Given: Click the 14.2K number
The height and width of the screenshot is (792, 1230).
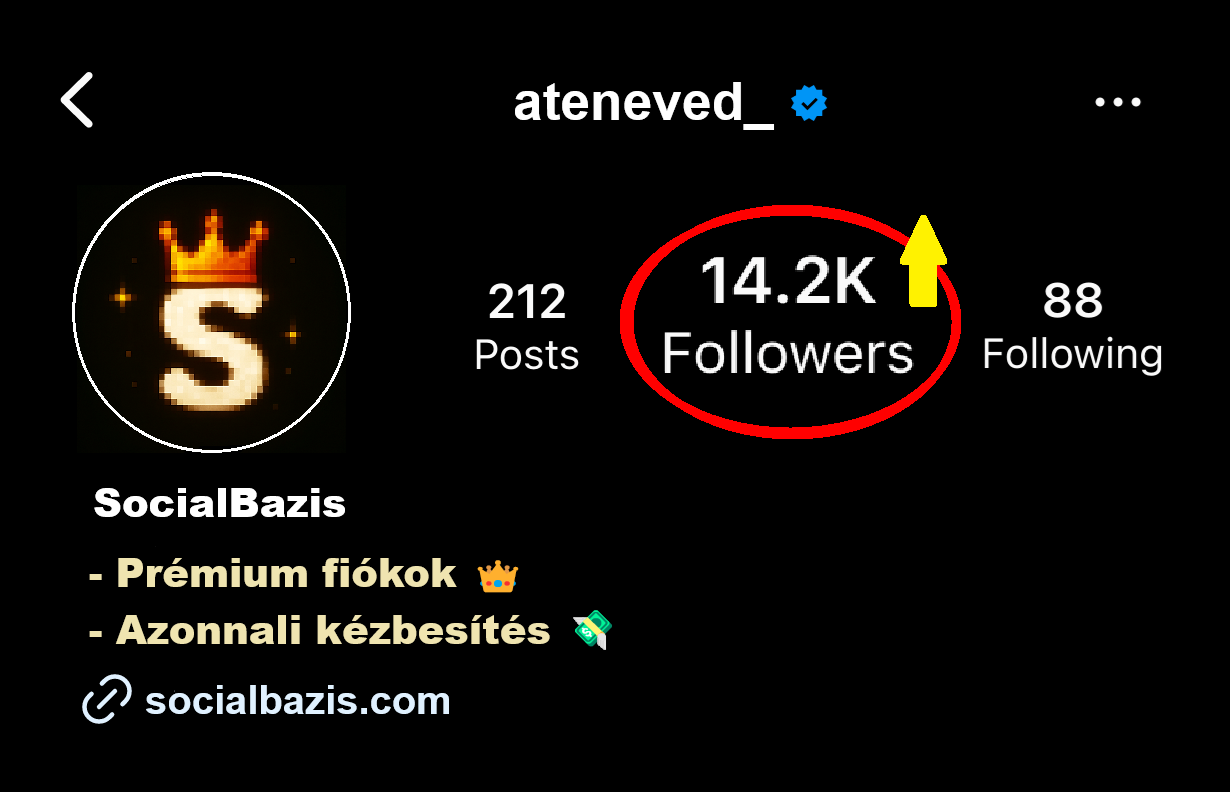Looking at the screenshot, I should (x=788, y=281).
